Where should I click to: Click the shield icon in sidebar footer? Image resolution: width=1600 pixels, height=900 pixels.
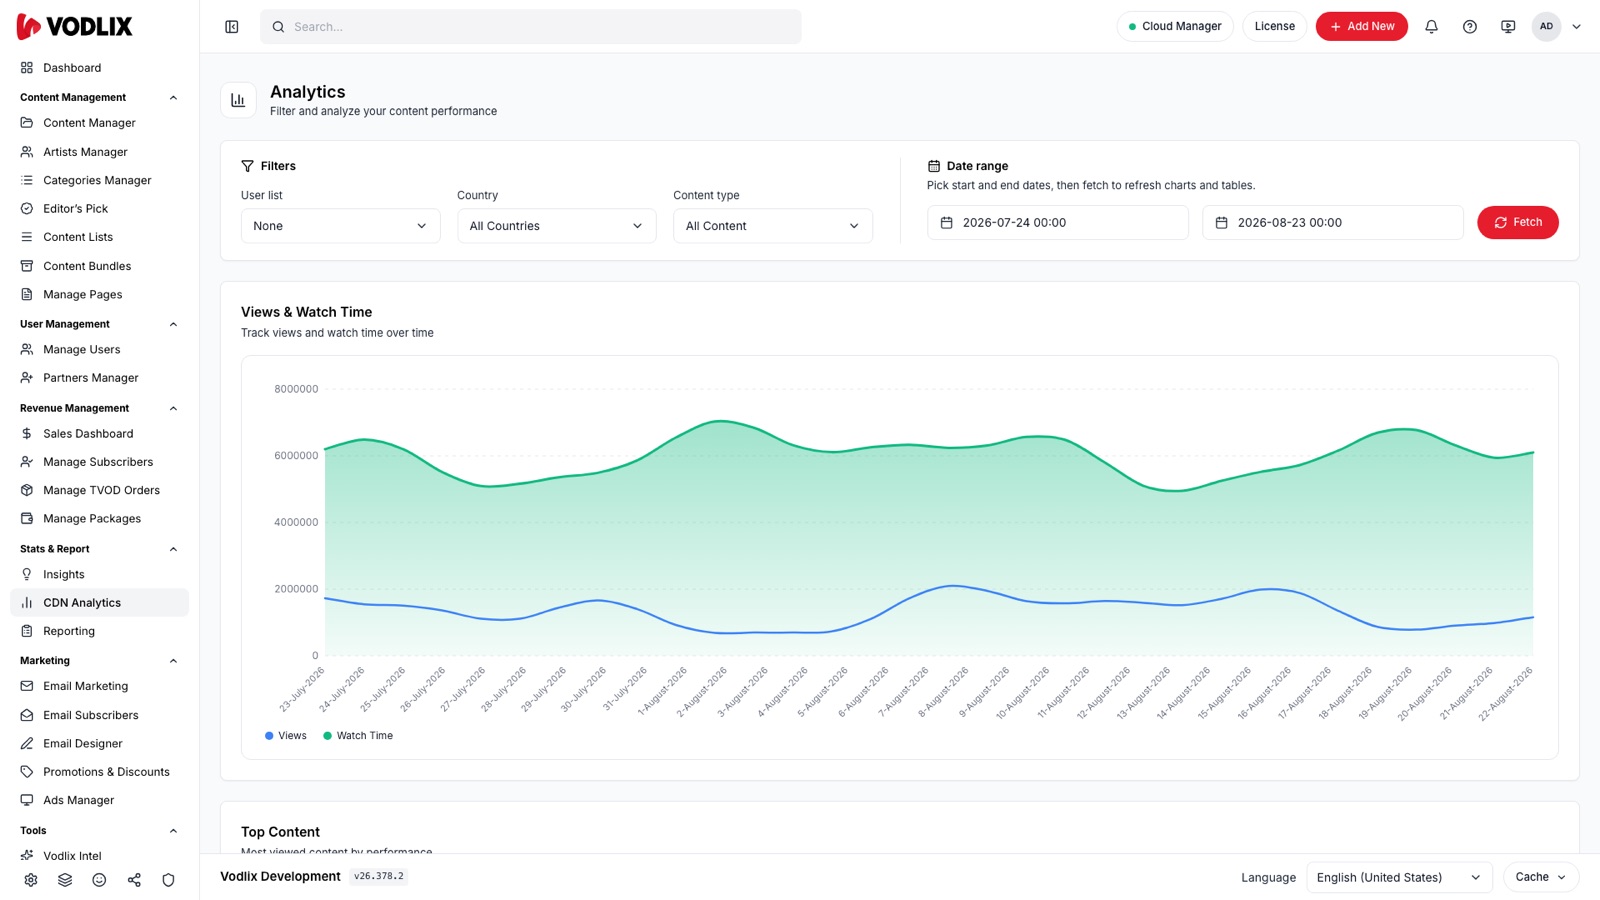pyautogui.click(x=168, y=880)
